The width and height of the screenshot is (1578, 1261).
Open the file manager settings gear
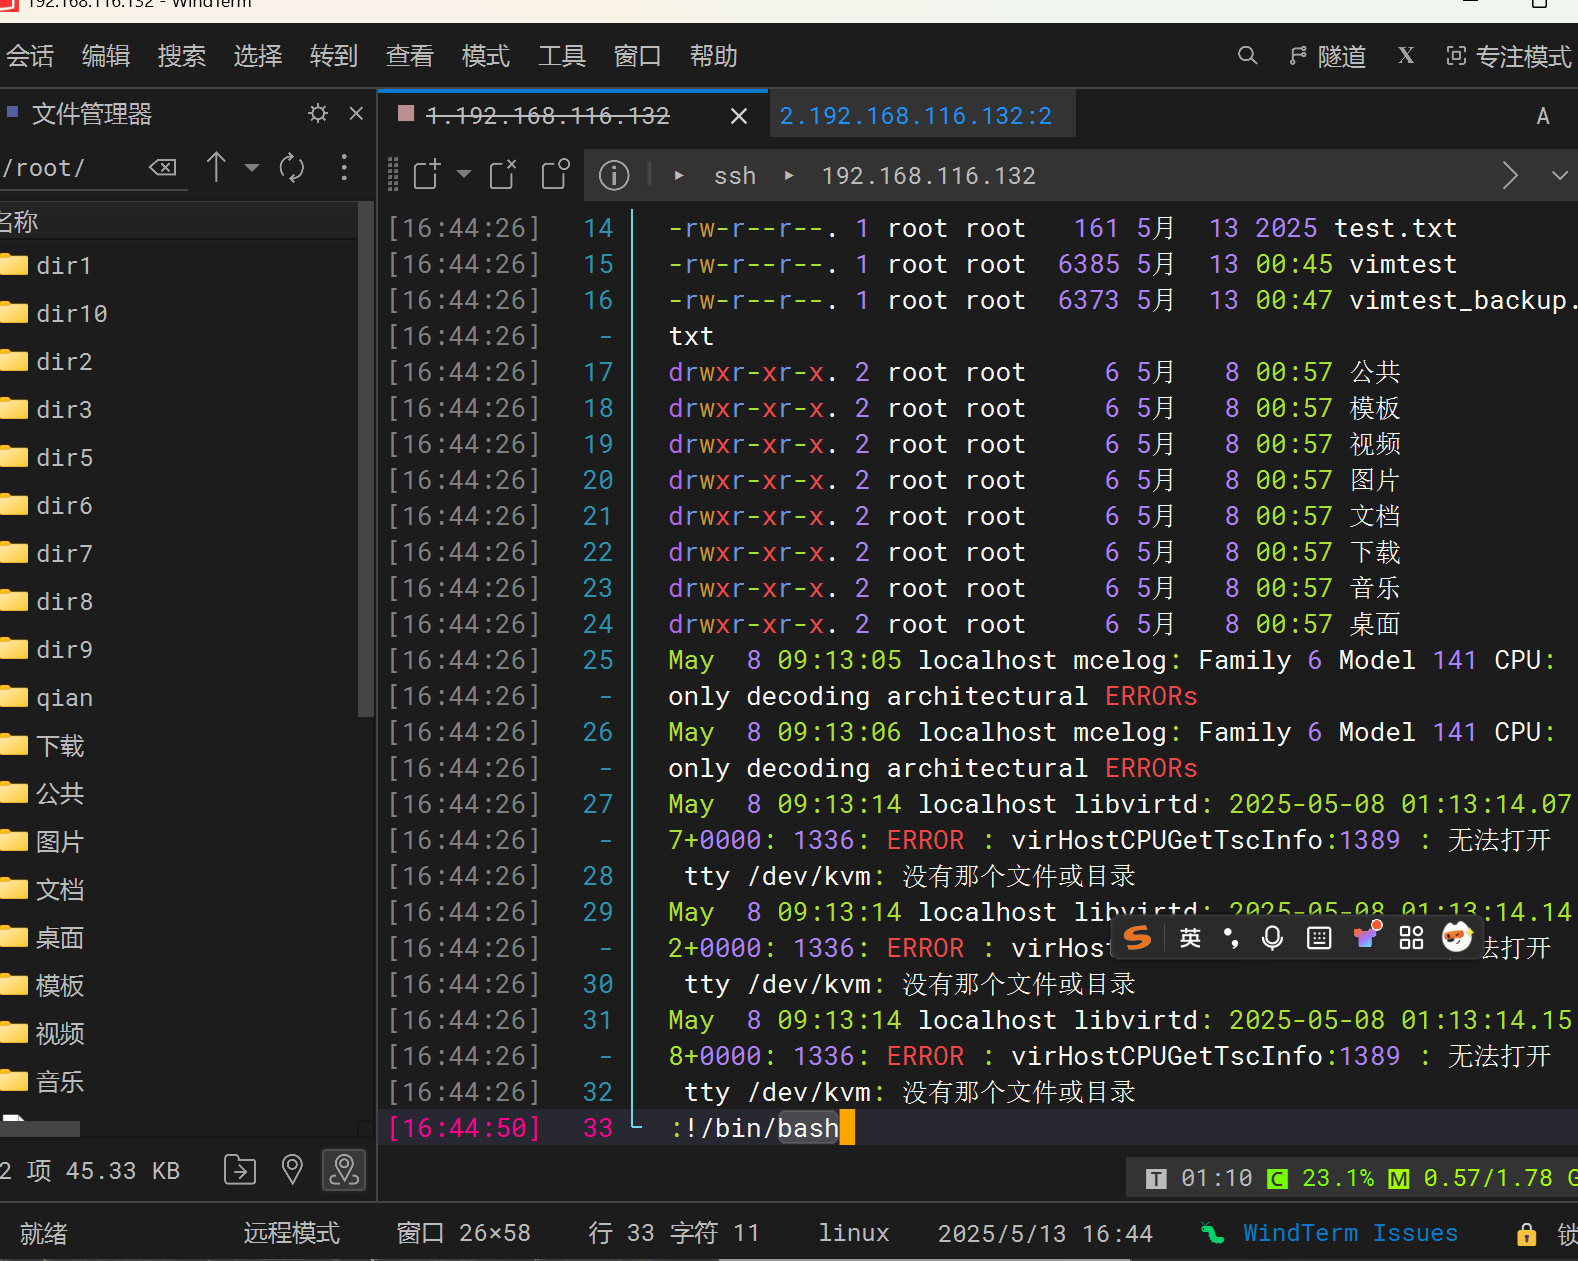[318, 114]
